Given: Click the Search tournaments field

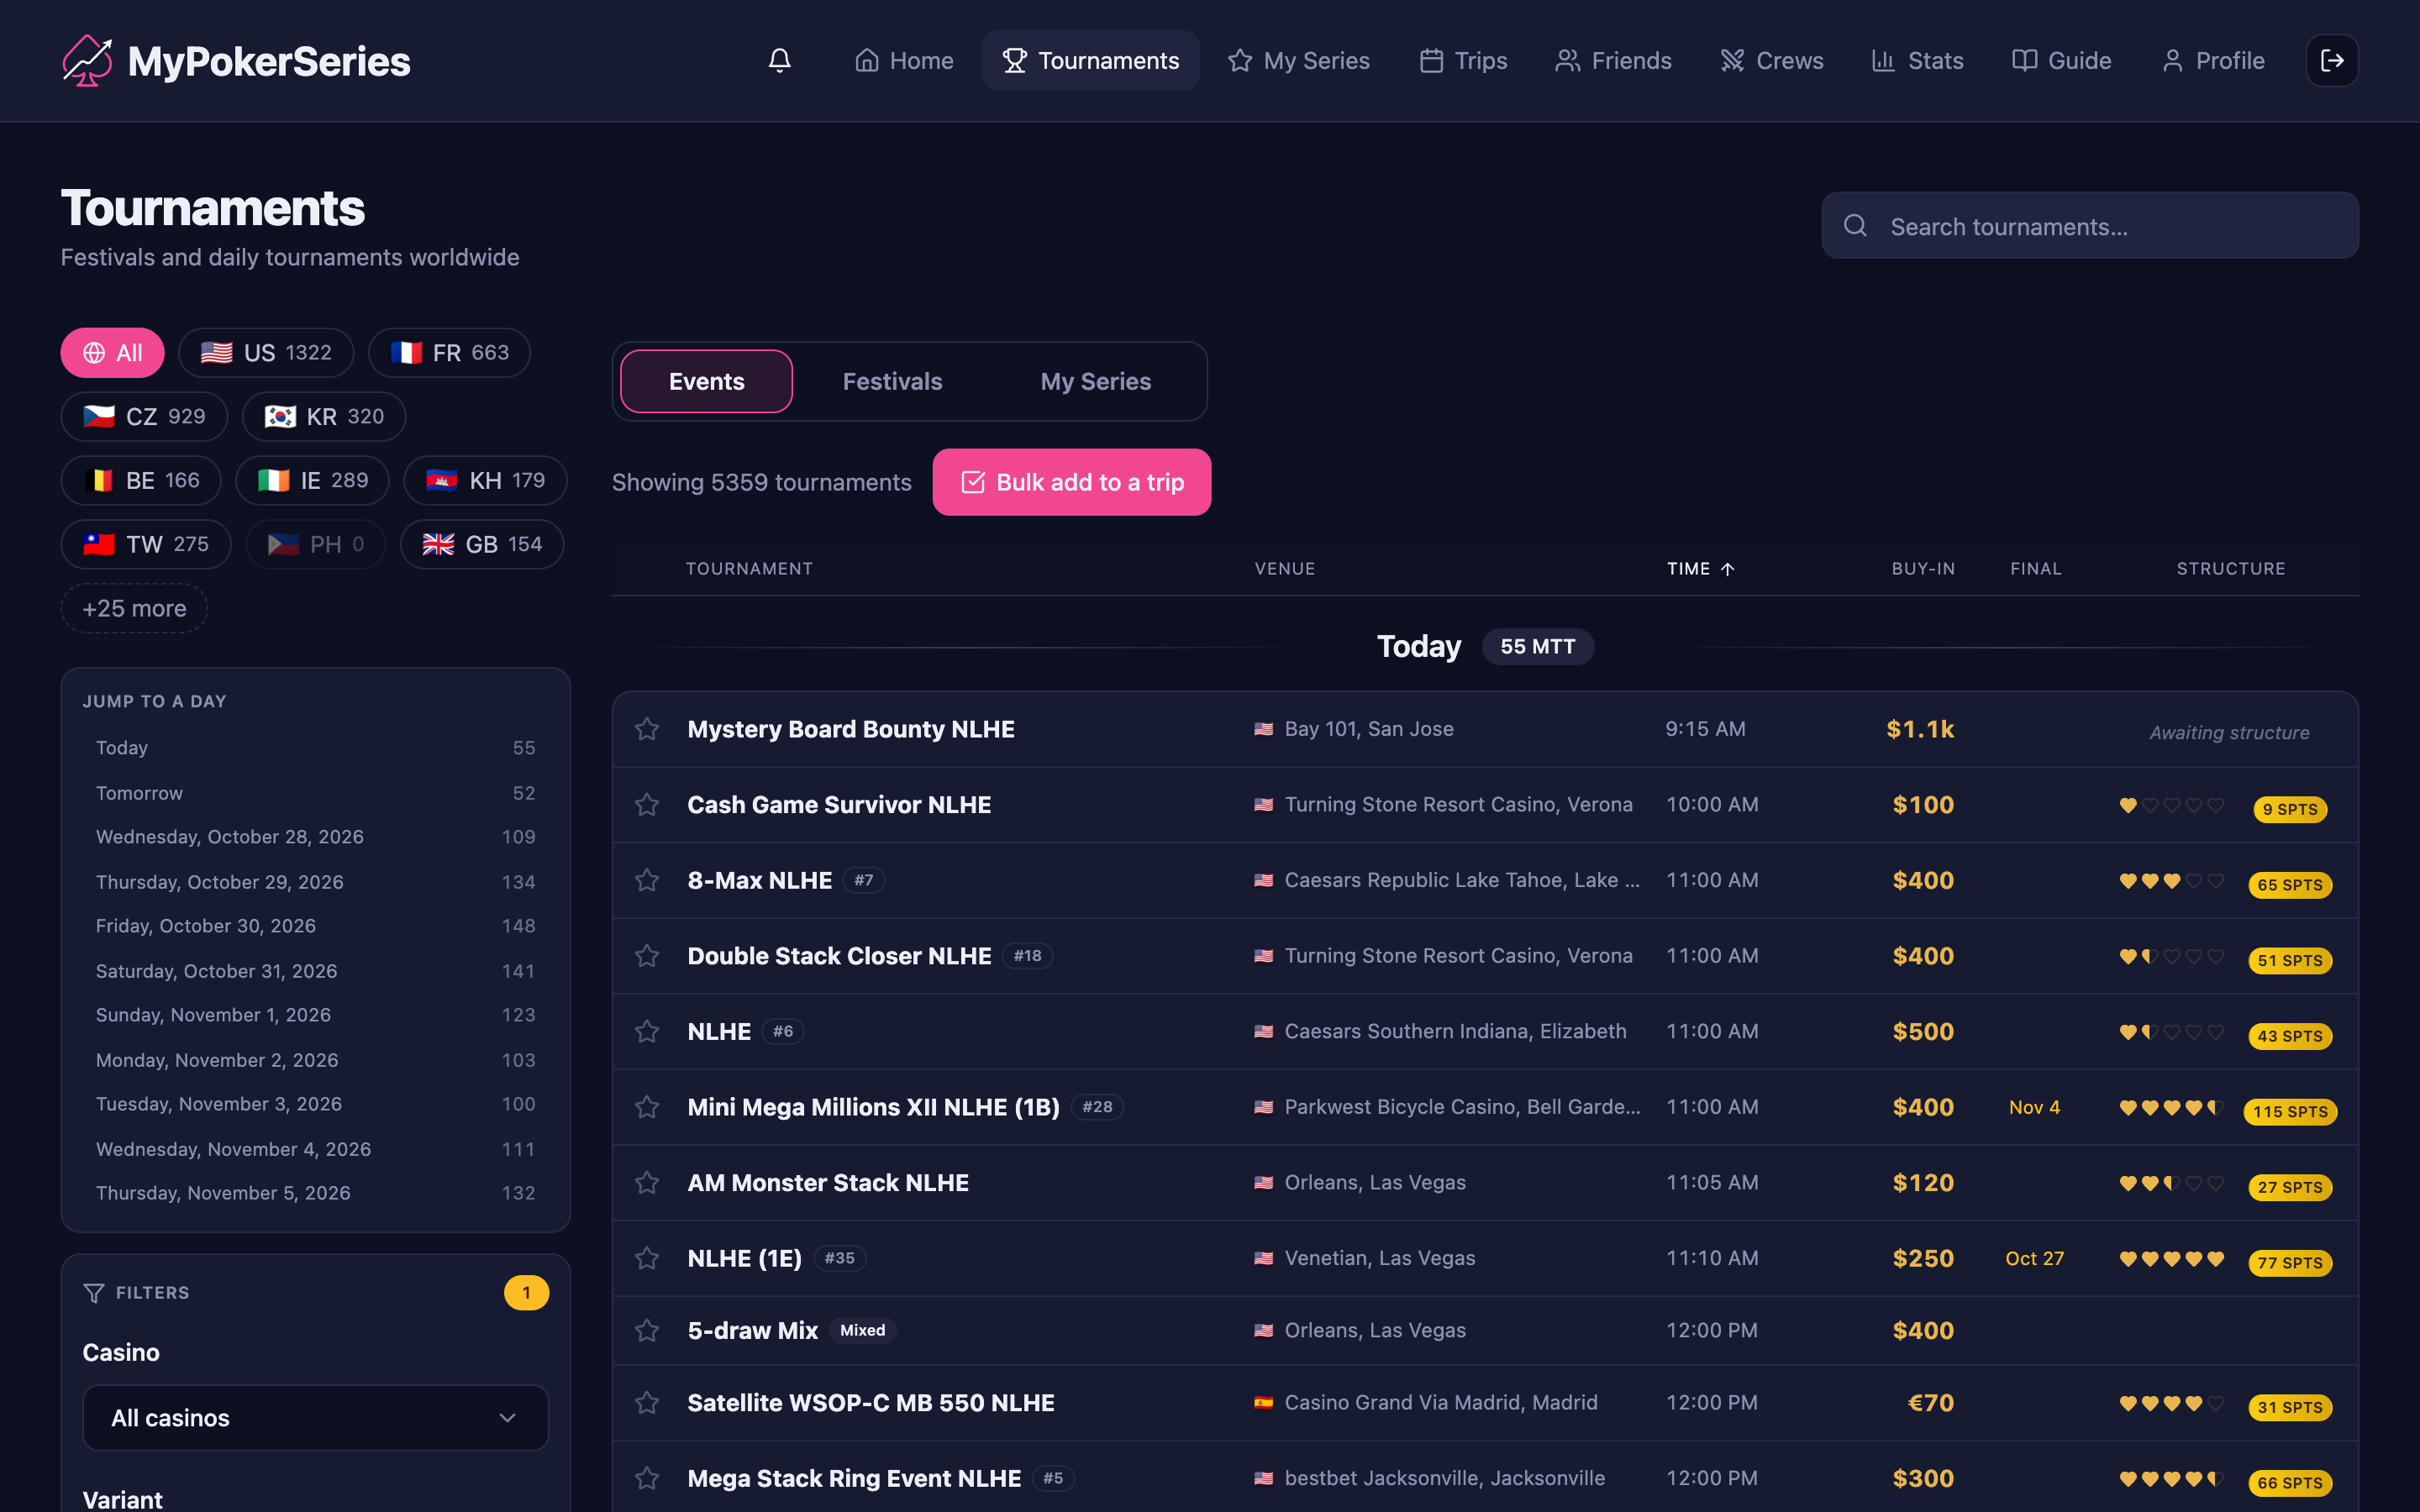Looking at the screenshot, I should [x=2090, y=226].
